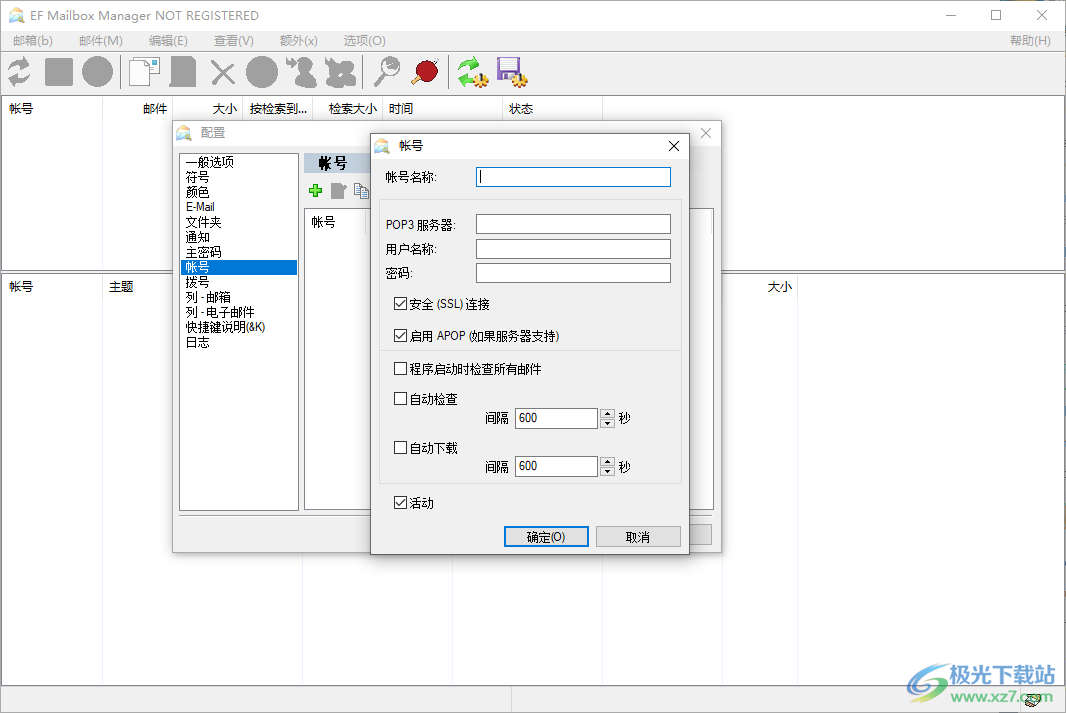Enable the 自动检查 checkbox
This screenshot has height=713, width=1066.
coord(400,399)
